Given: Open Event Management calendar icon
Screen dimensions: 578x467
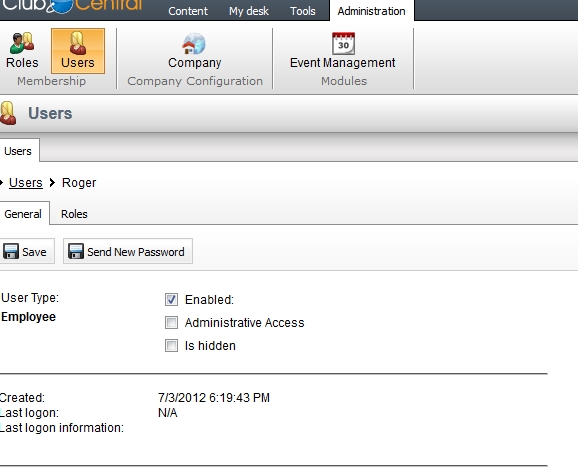Looking at the screenshot, I should tap(343, 43).
